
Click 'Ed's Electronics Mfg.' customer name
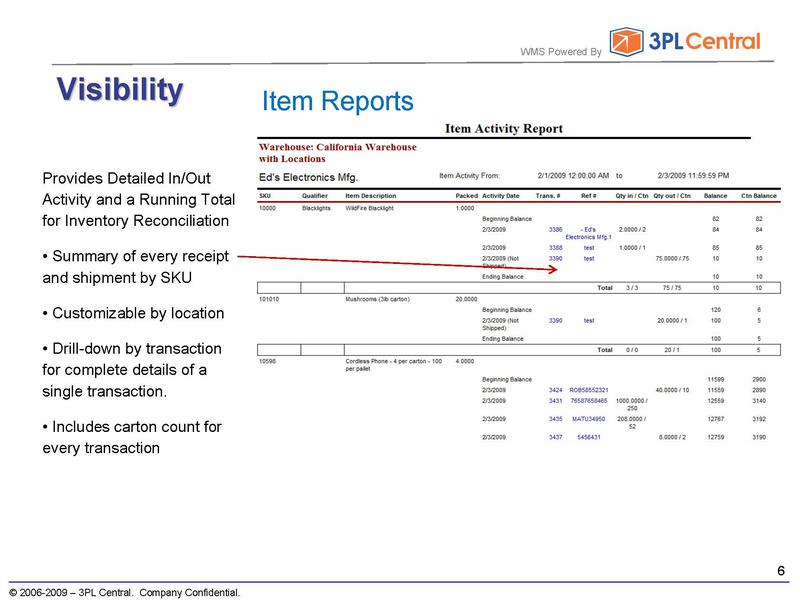click(309, 178)
